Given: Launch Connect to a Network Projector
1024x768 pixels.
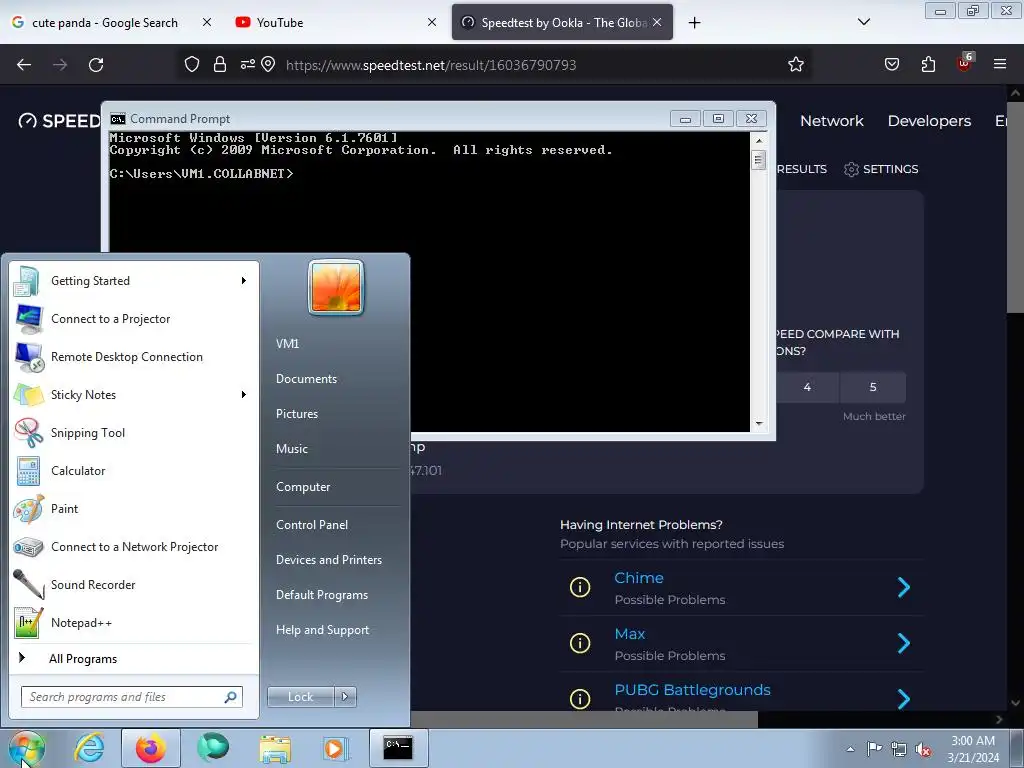Looking at the screenshot, I should [x=134, y=547].
